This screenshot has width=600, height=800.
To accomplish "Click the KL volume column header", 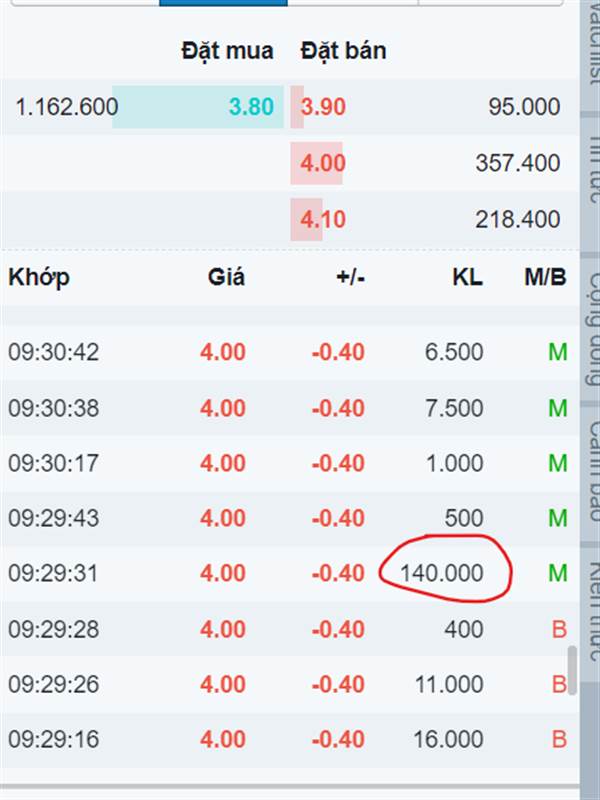I will tap(467, 278).
